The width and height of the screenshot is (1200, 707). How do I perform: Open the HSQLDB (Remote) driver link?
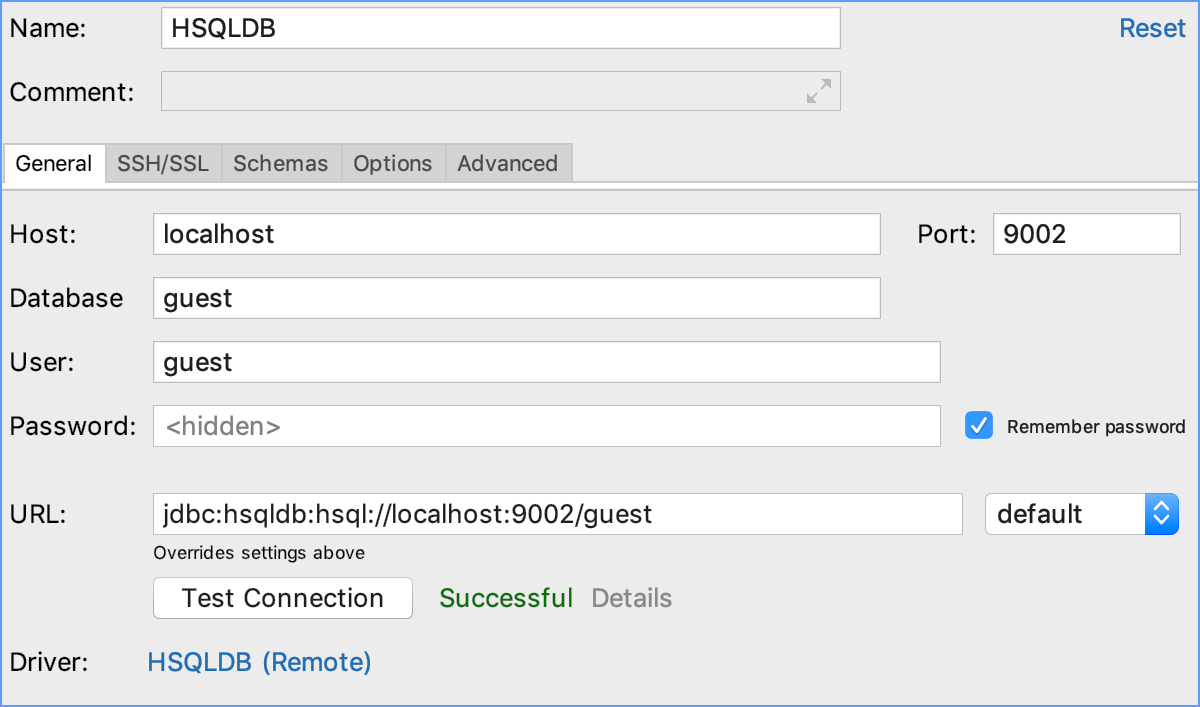click(260, 662)
